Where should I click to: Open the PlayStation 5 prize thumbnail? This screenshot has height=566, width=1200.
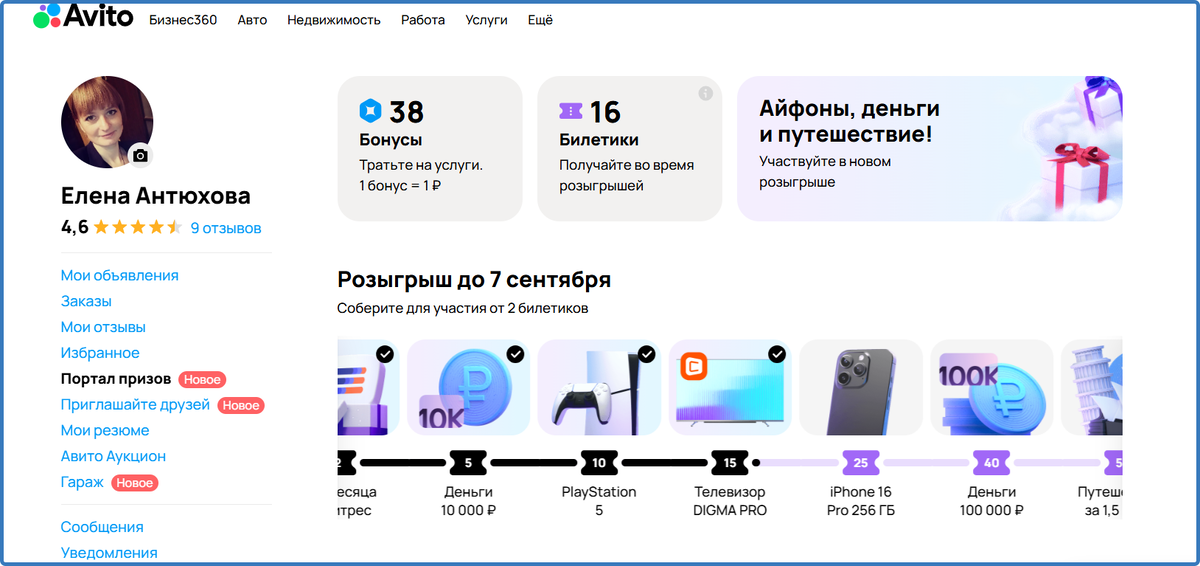tap(599, 387)
